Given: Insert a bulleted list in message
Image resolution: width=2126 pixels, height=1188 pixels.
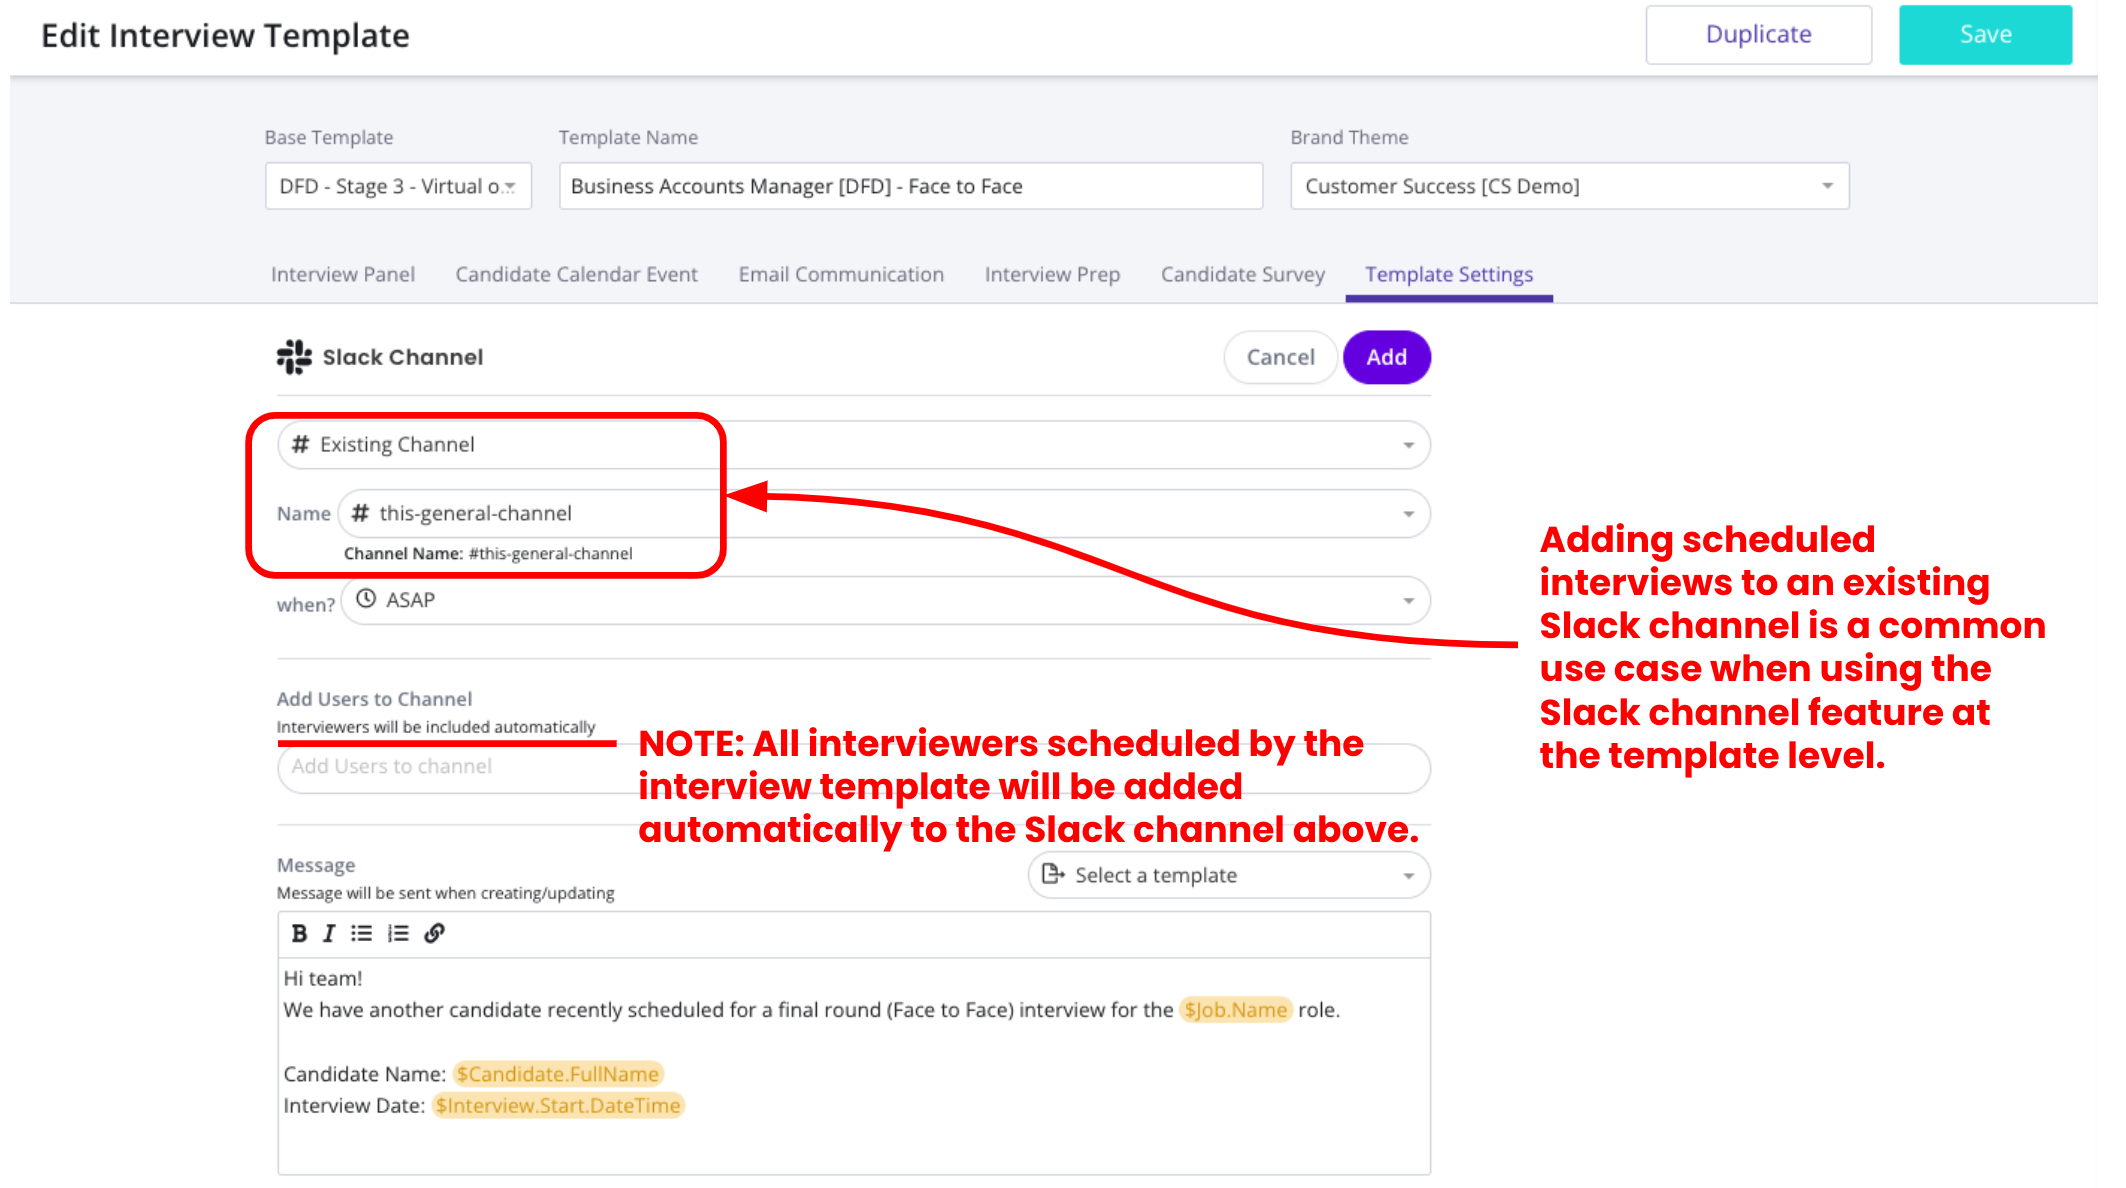Looking at the screenshot, I should 362,933.
